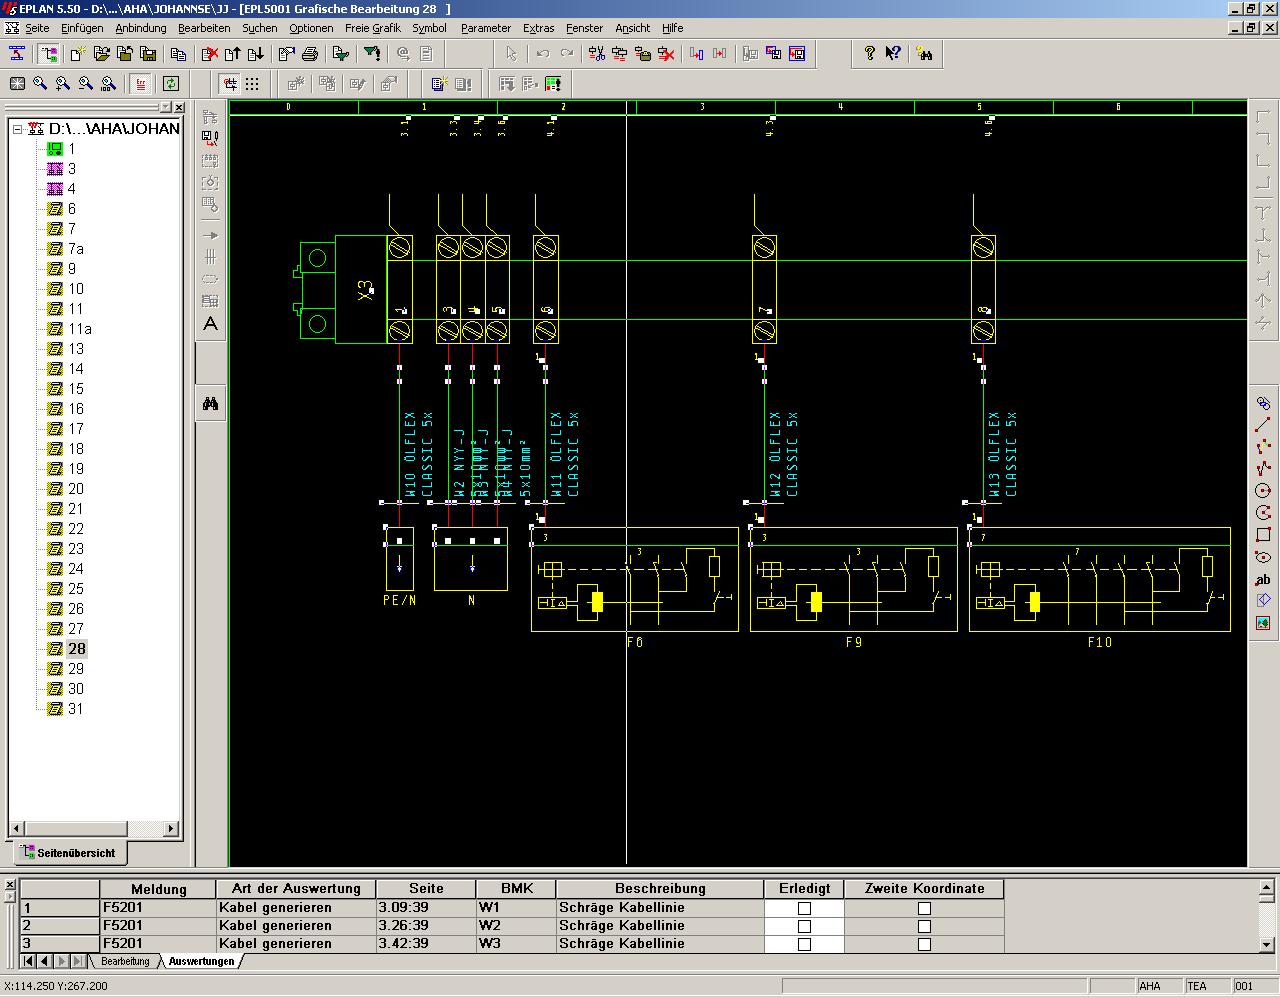The width and height of the screenshot is (1280, 998).
Task: Tick Erledigt checkbox for W1 row
Action: click(804, 908)
